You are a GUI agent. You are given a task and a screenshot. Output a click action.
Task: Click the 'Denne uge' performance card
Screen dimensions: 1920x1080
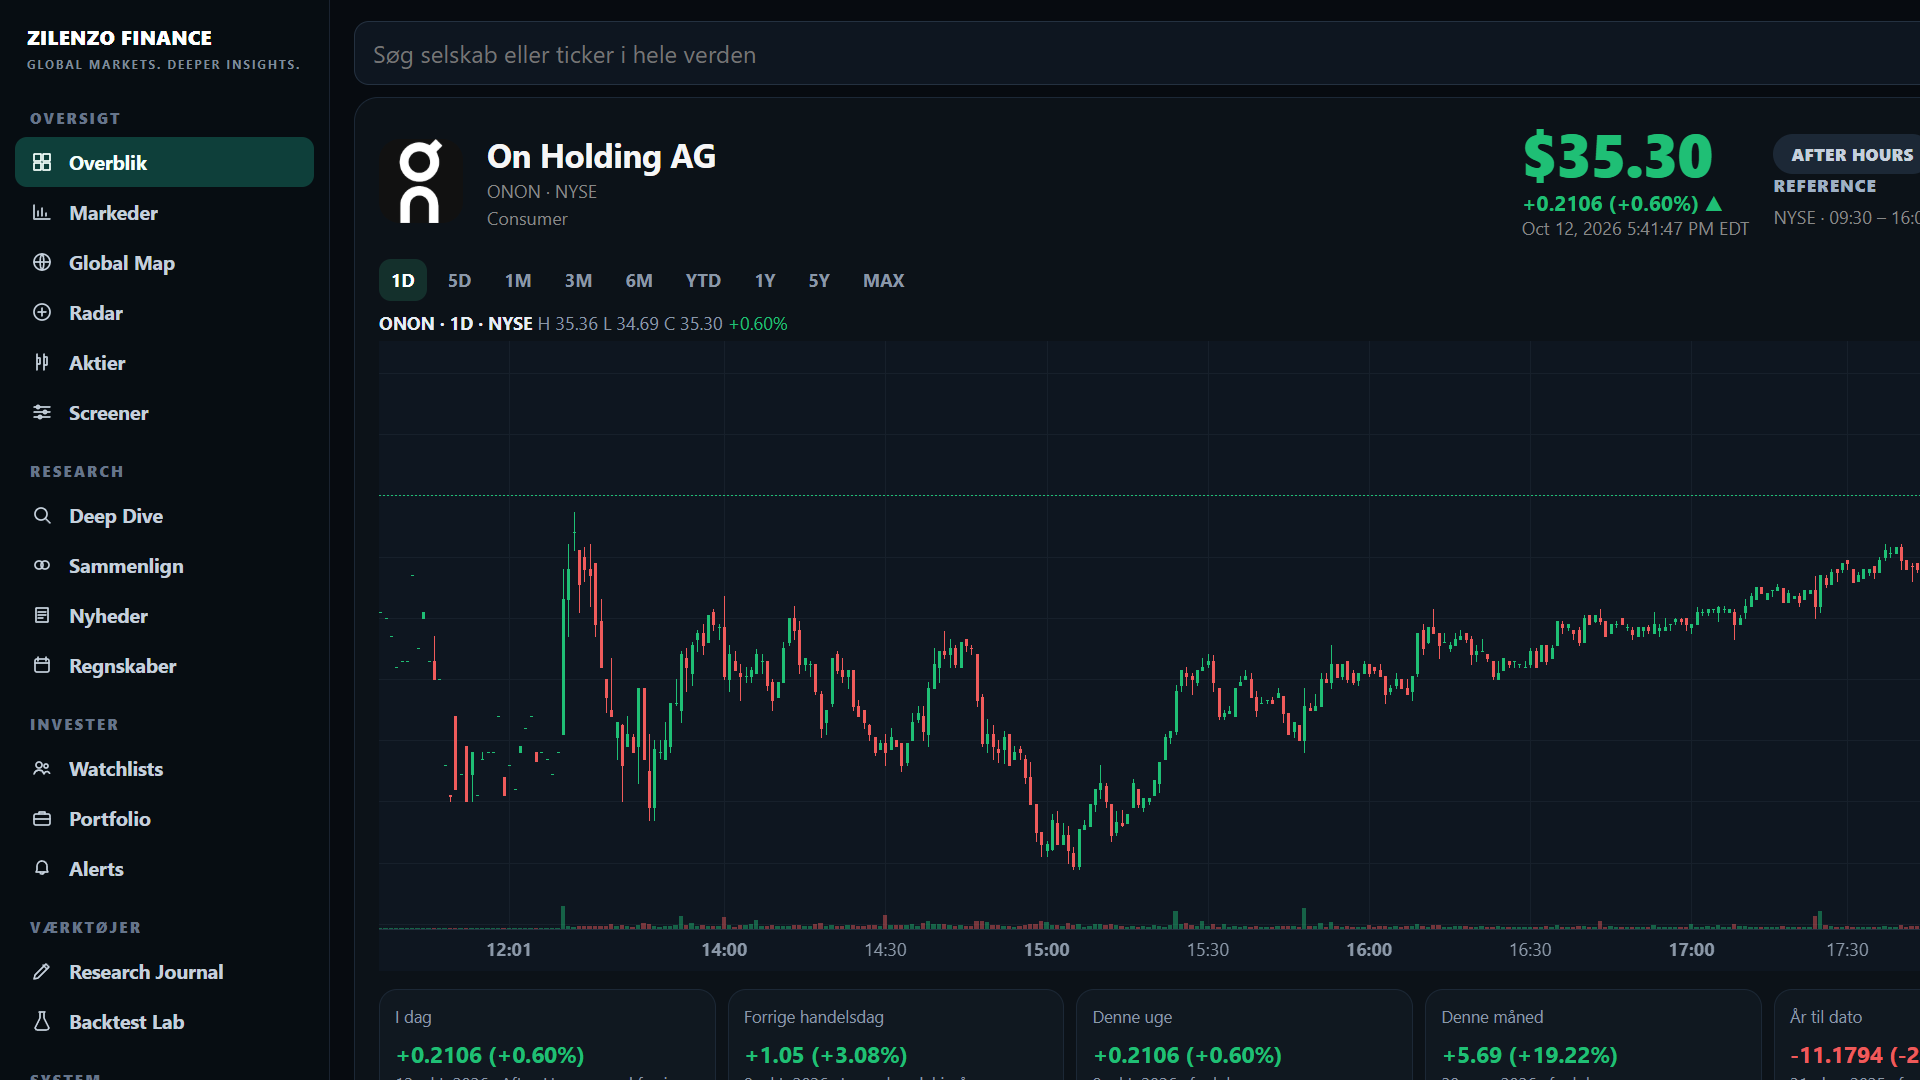1244,1035
